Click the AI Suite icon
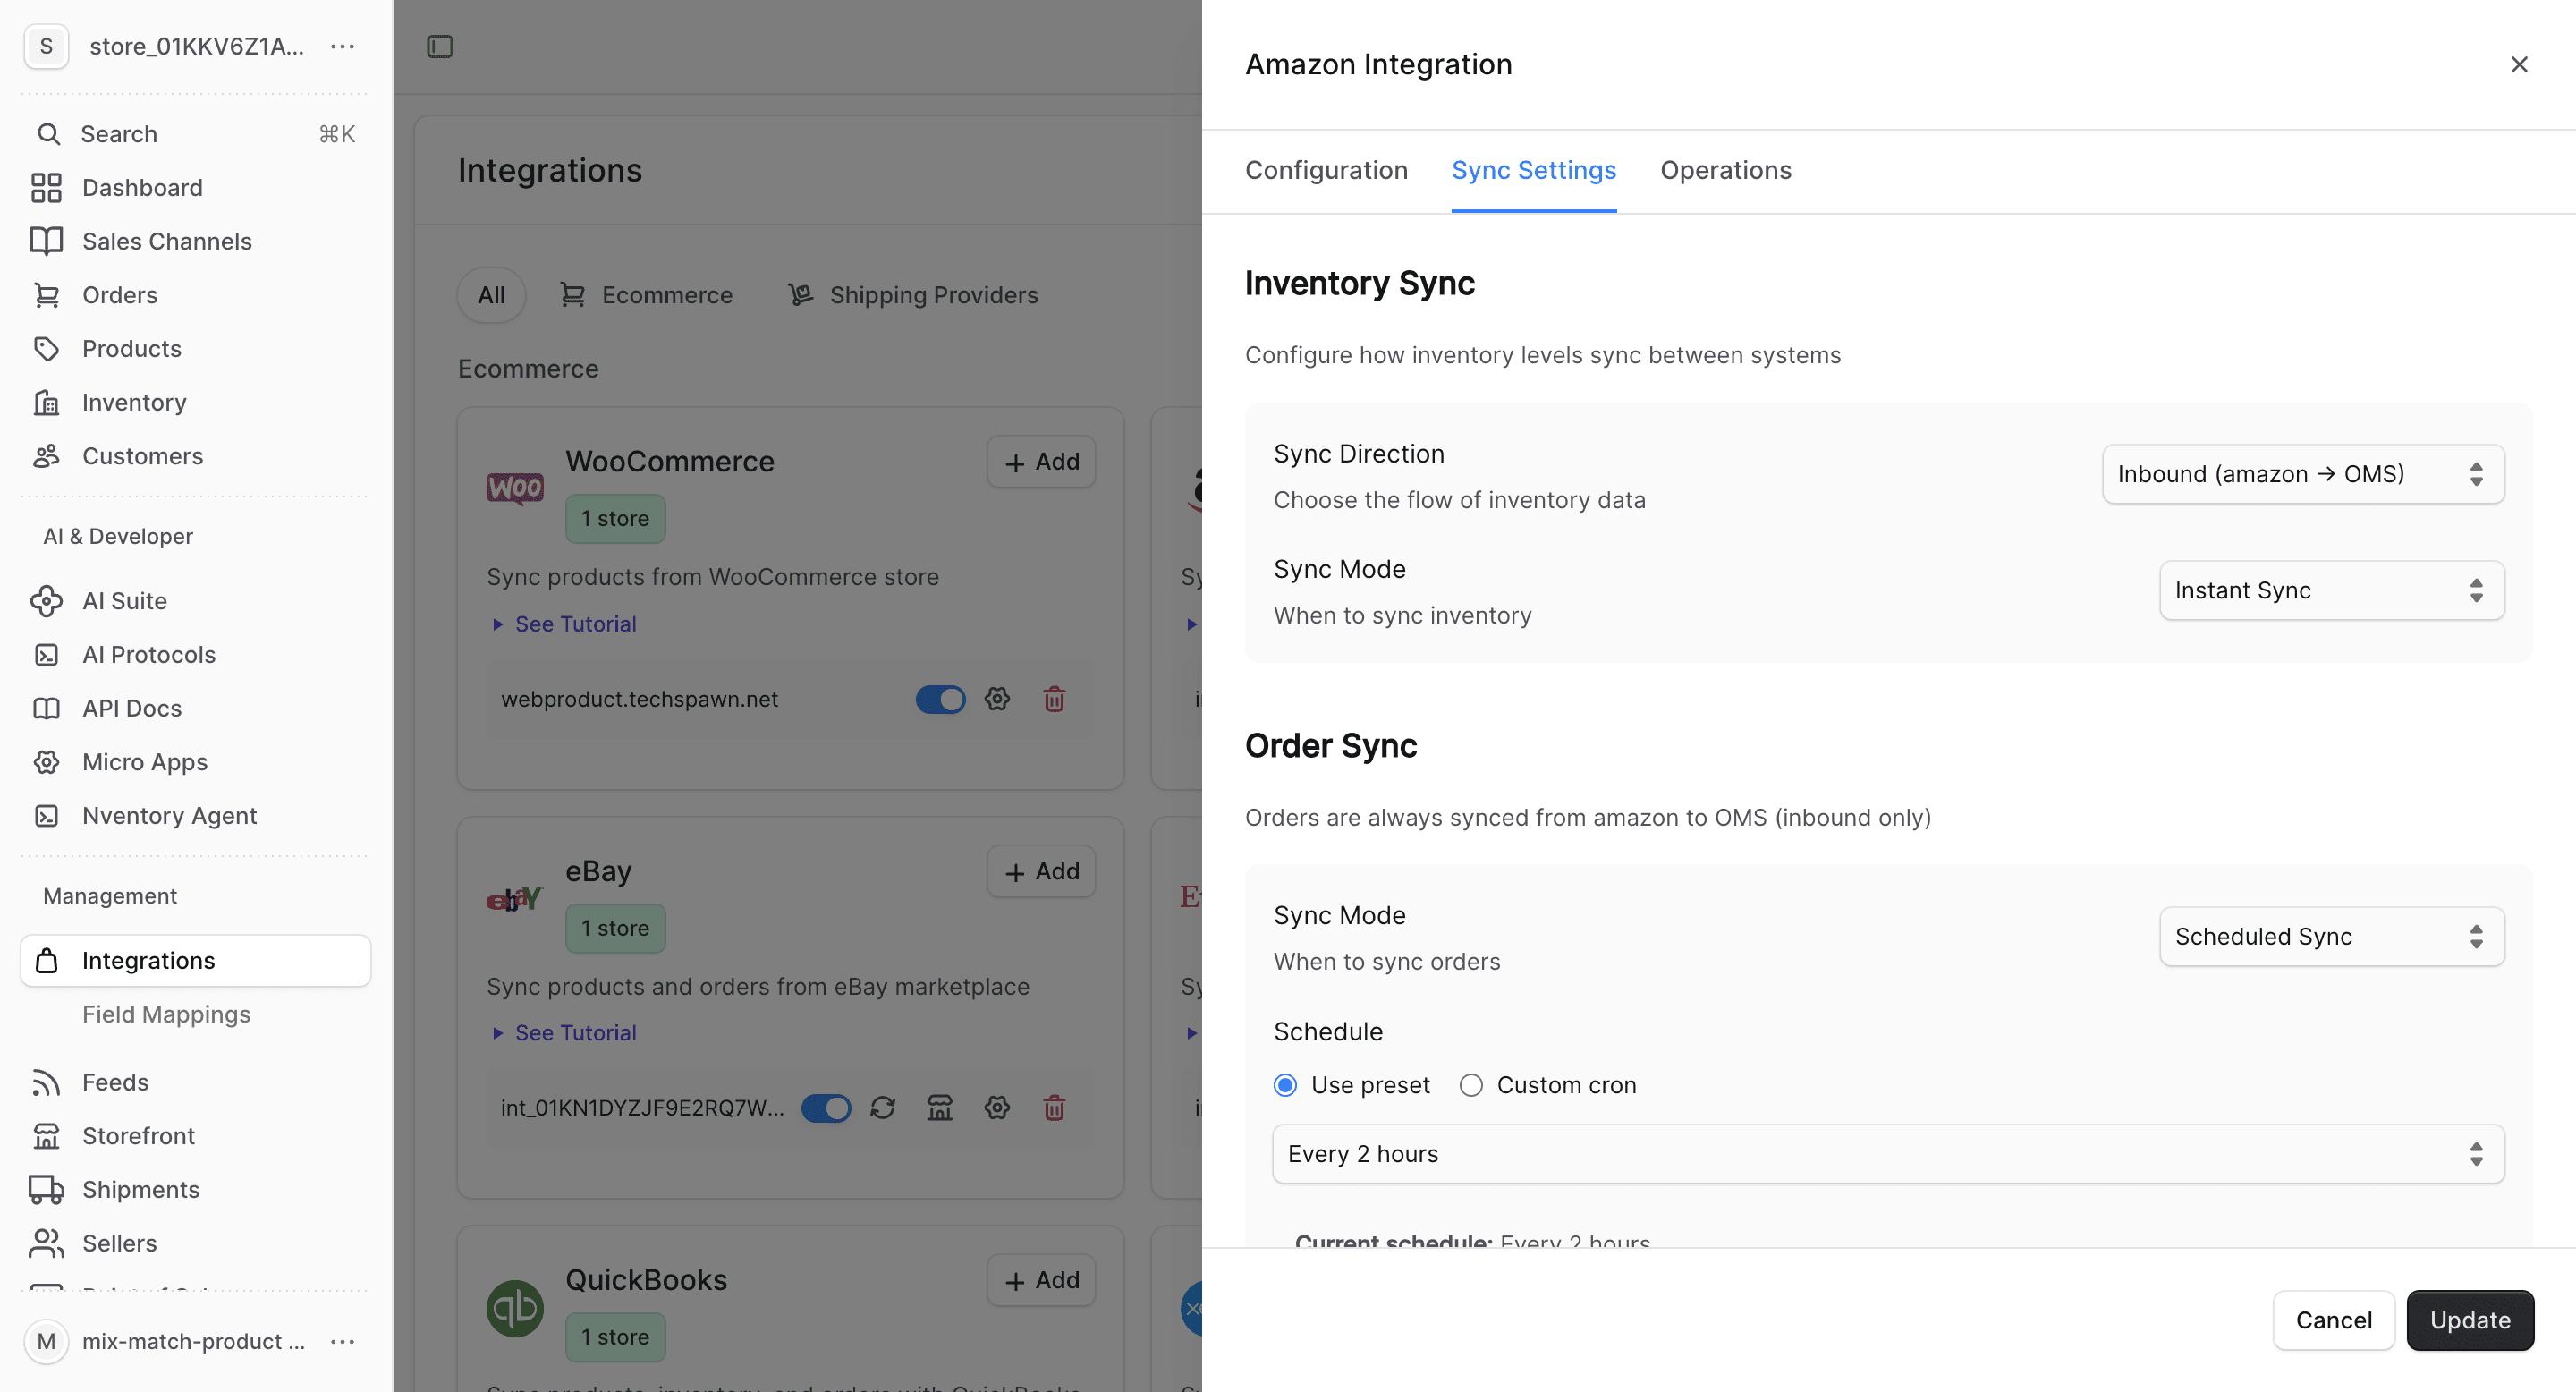This screenshot has width=2576, height=1392. 46,601
